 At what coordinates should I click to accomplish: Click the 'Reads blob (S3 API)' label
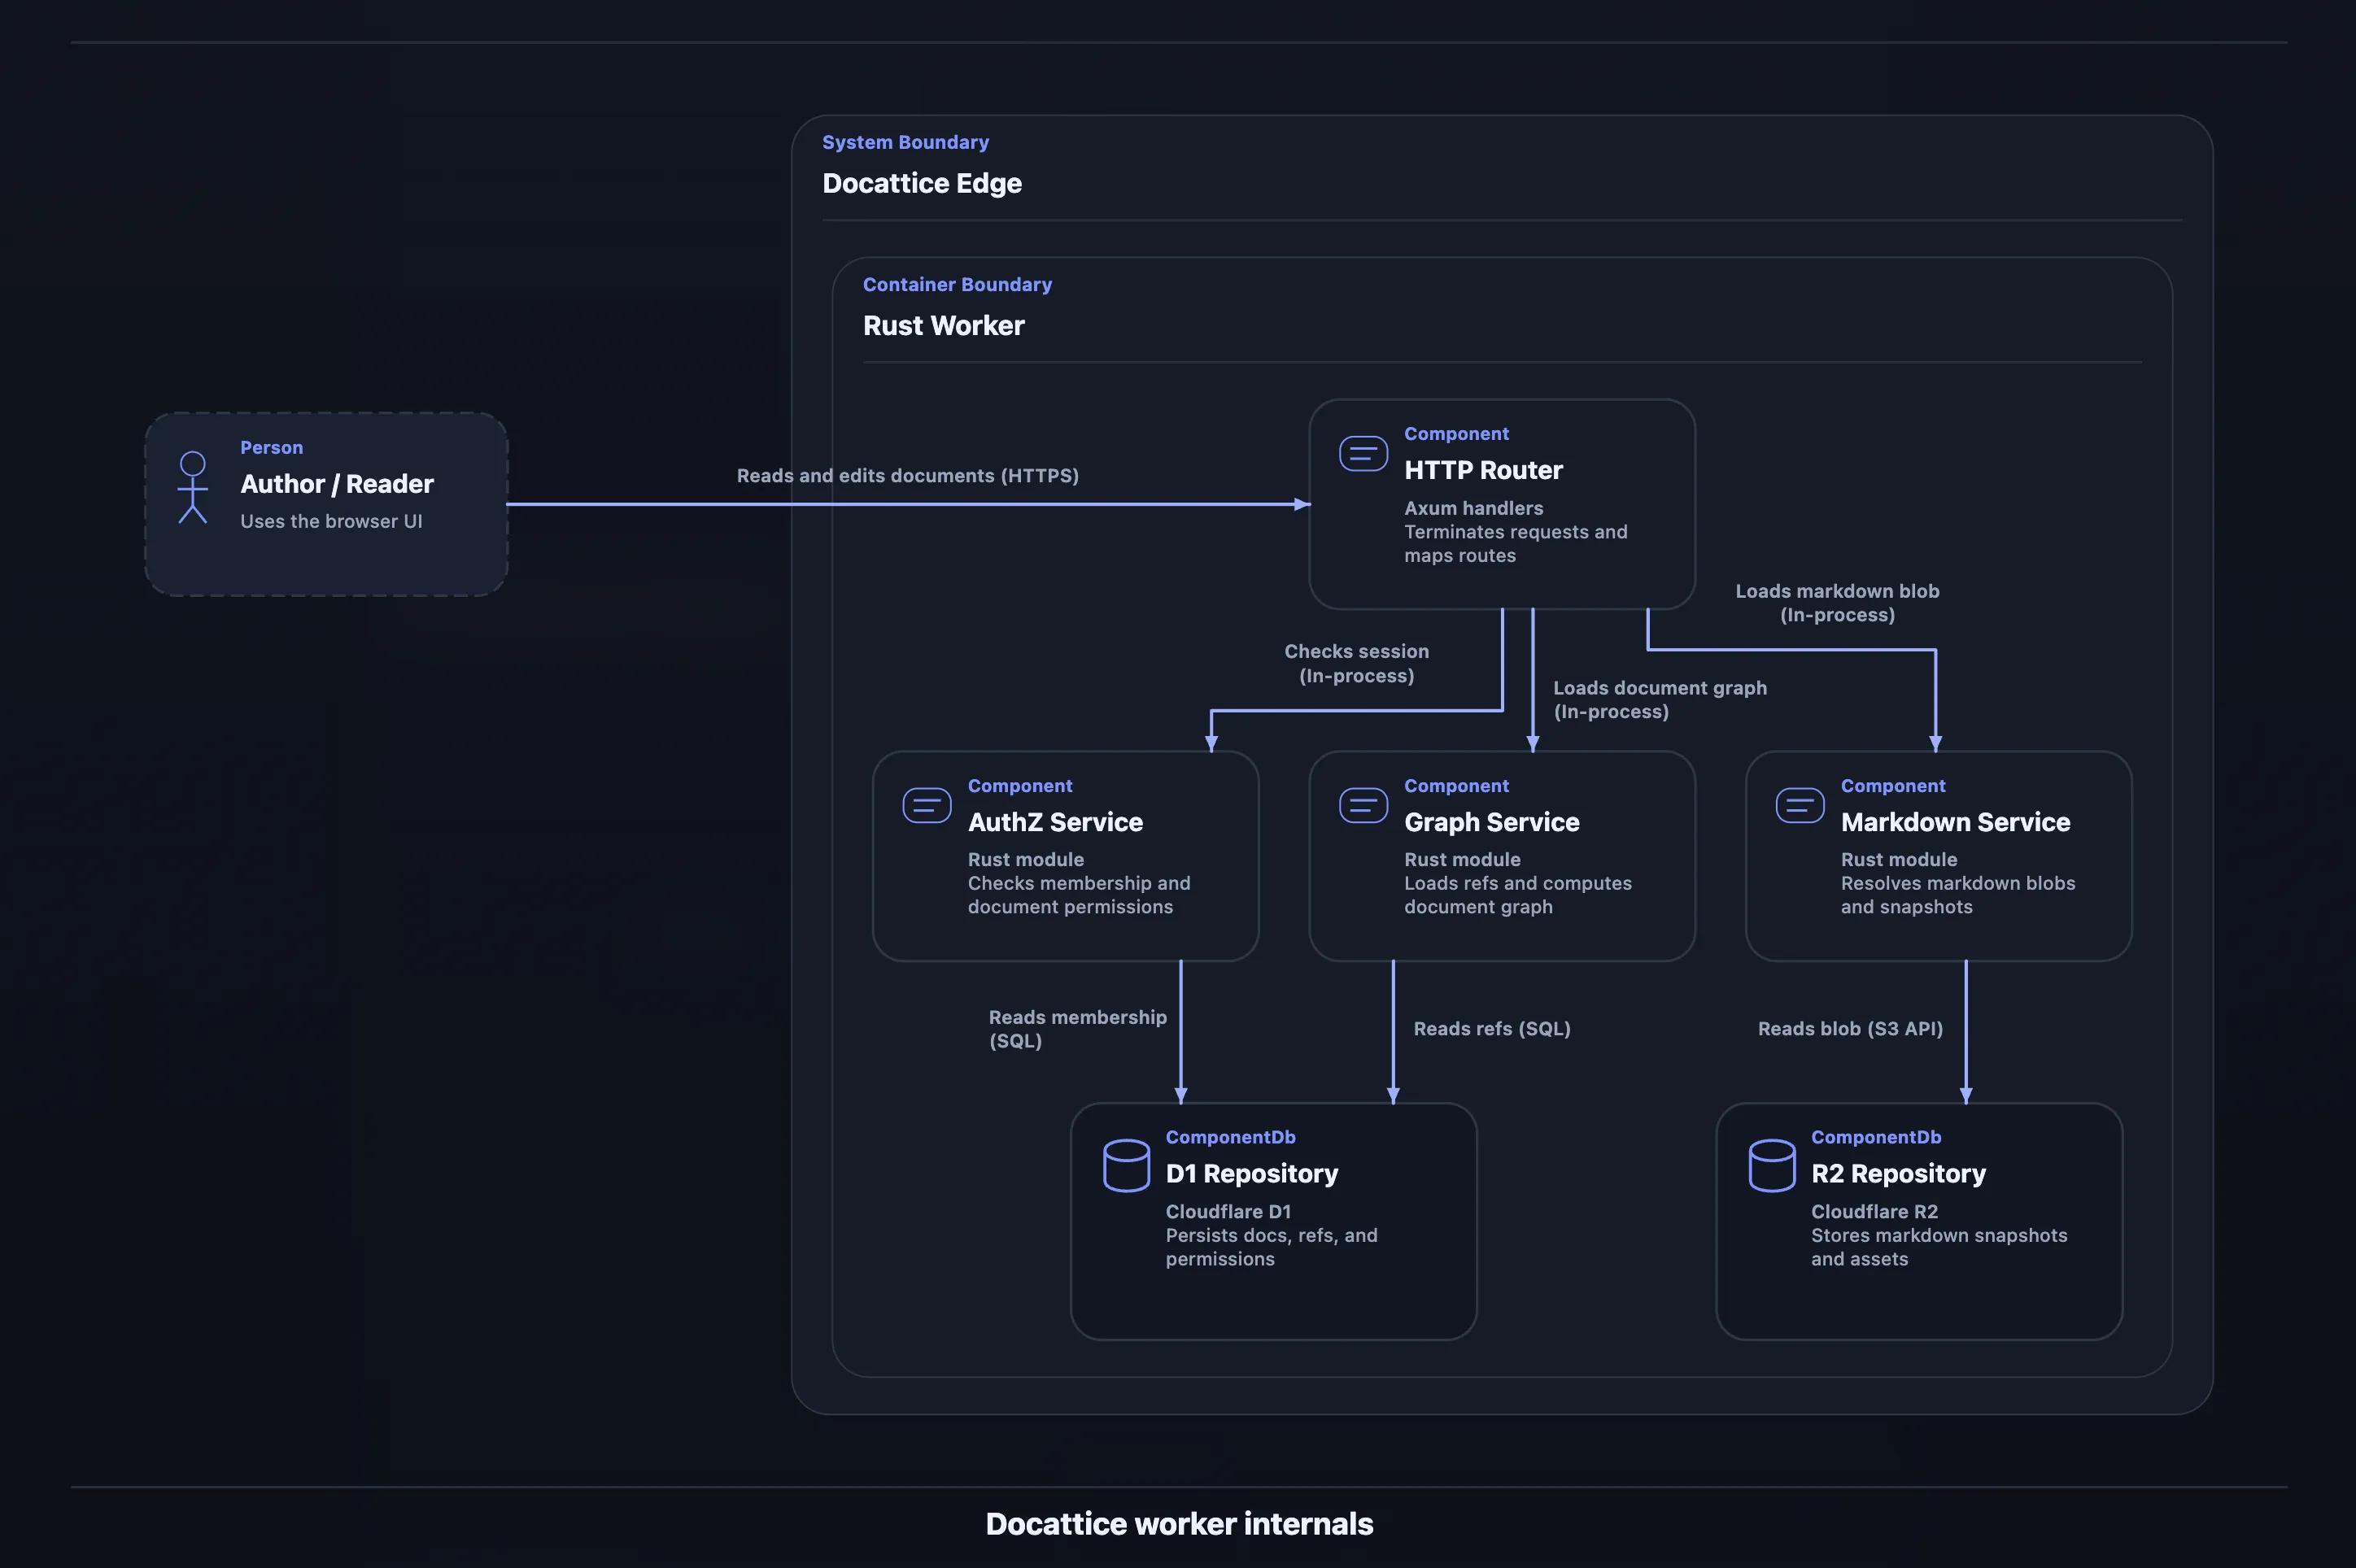tap(1850, 1028)
